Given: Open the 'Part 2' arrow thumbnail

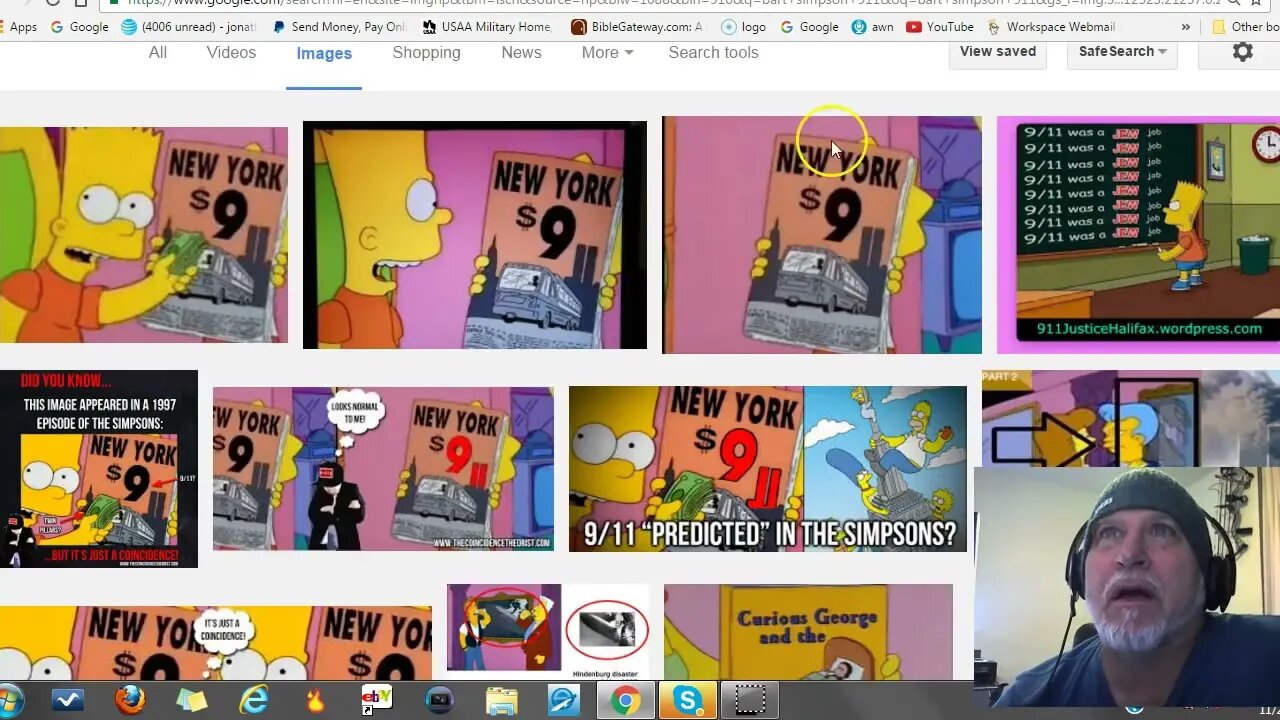Looking at the screenshot, I should click(x=1130, y=418).
